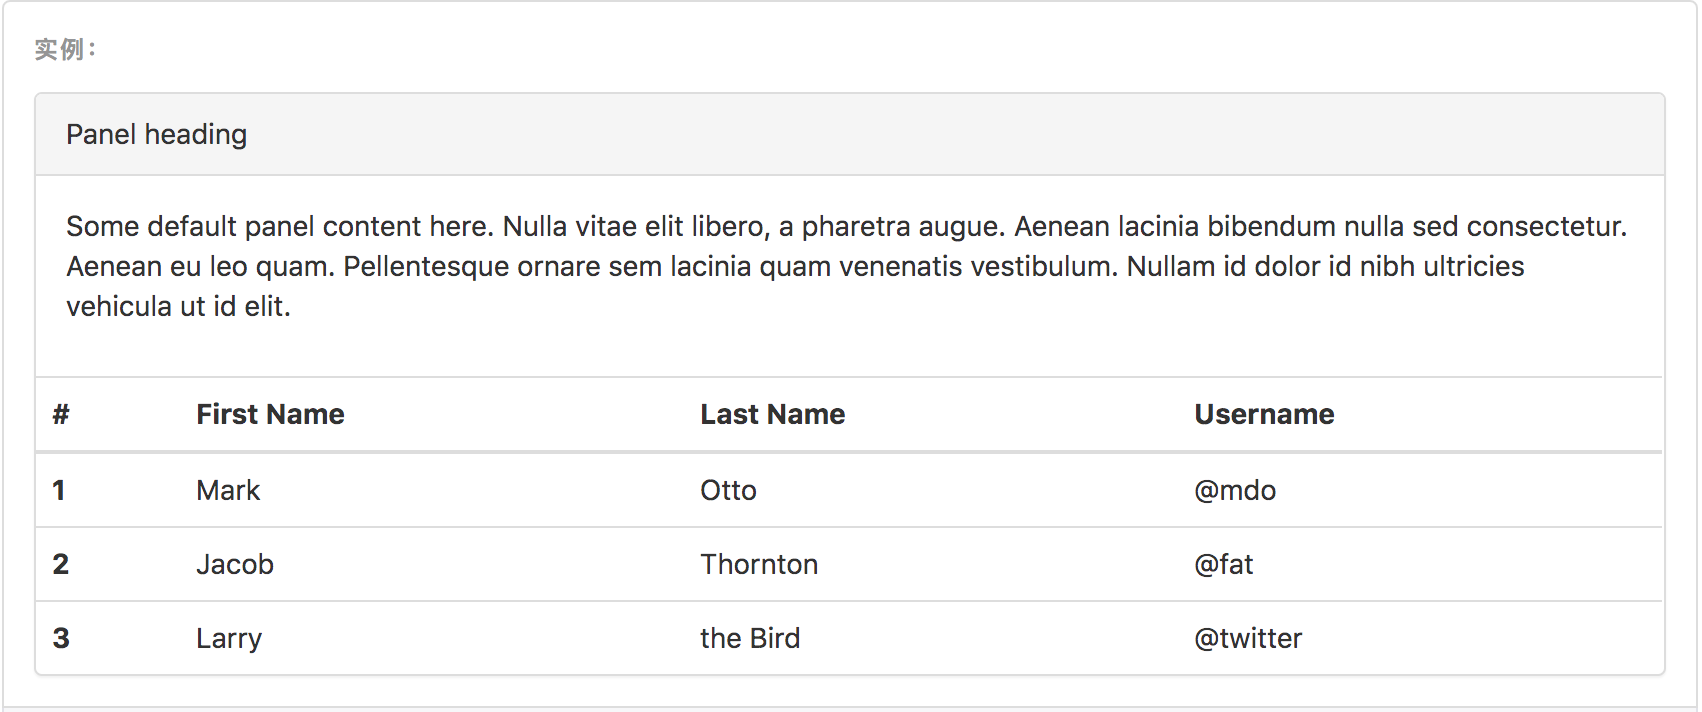1702x712 pixels.
Task: Click the @fat username cell
Action: tap(1223, 564)
